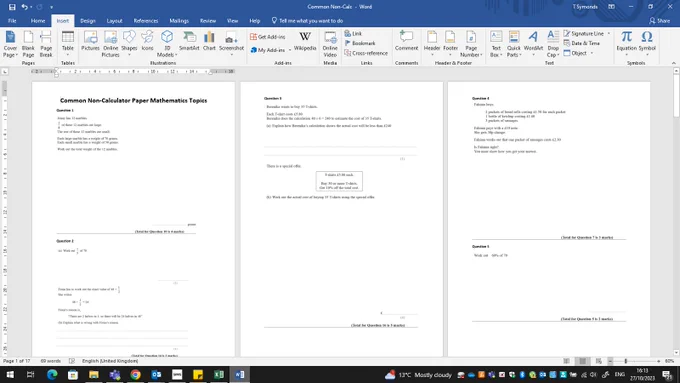Viewport: 680px width, 383px height.
Task: Insert a Blank Page
Action: click(28, 44)
